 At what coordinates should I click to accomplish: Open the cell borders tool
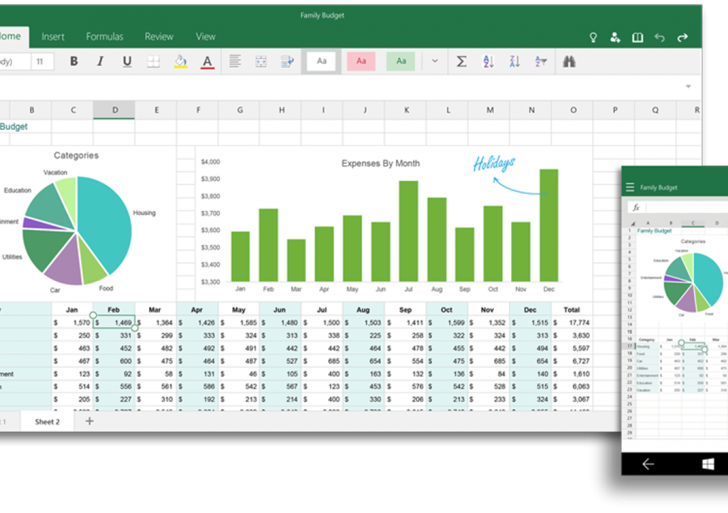pos(154,61)
